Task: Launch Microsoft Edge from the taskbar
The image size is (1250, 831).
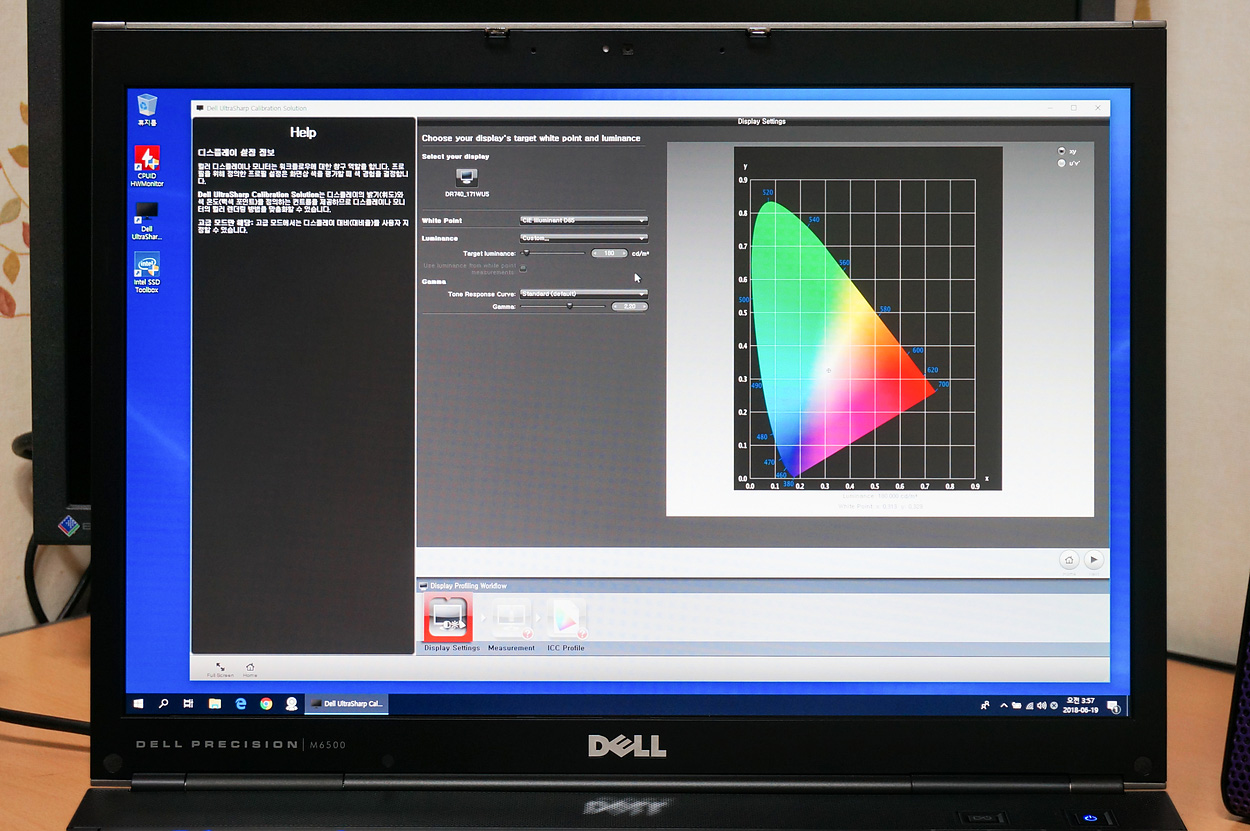Action: point(240,704)
